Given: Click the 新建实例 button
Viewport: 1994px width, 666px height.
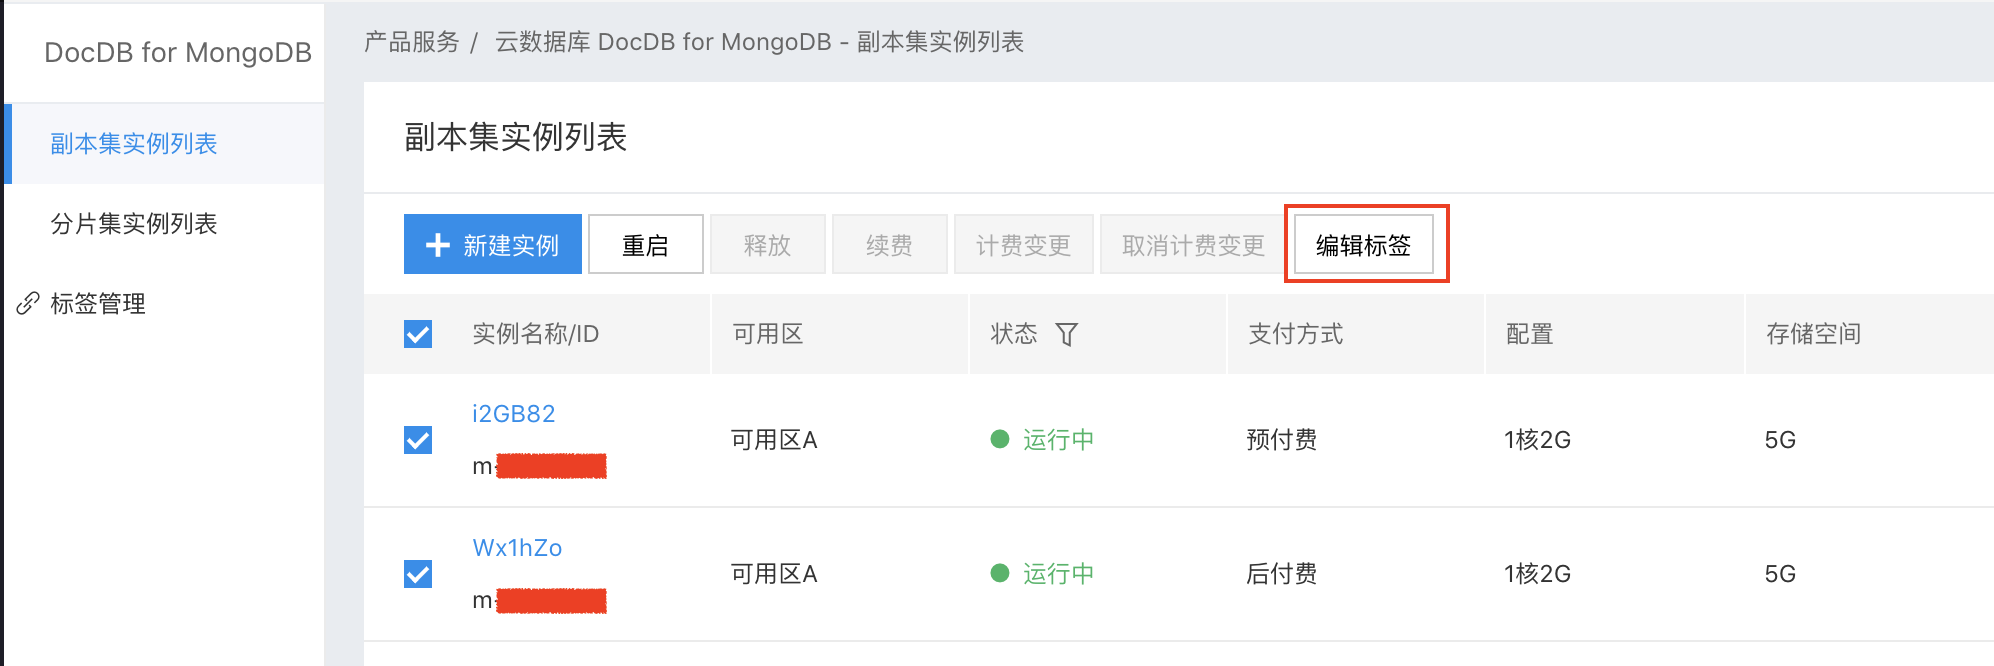Looking at the screenshot, I should [x=493, y=244].
